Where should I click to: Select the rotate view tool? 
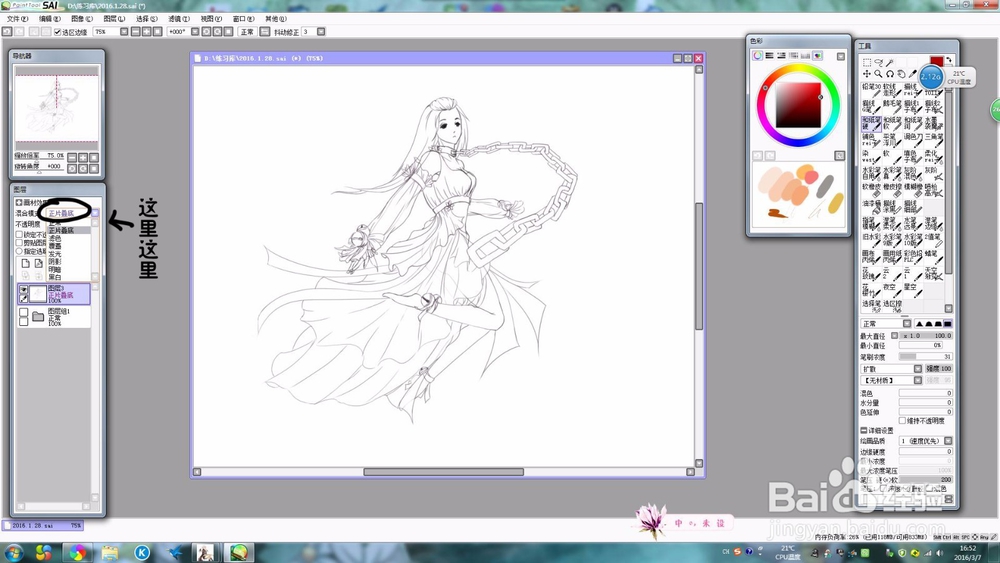coord(890,74)
